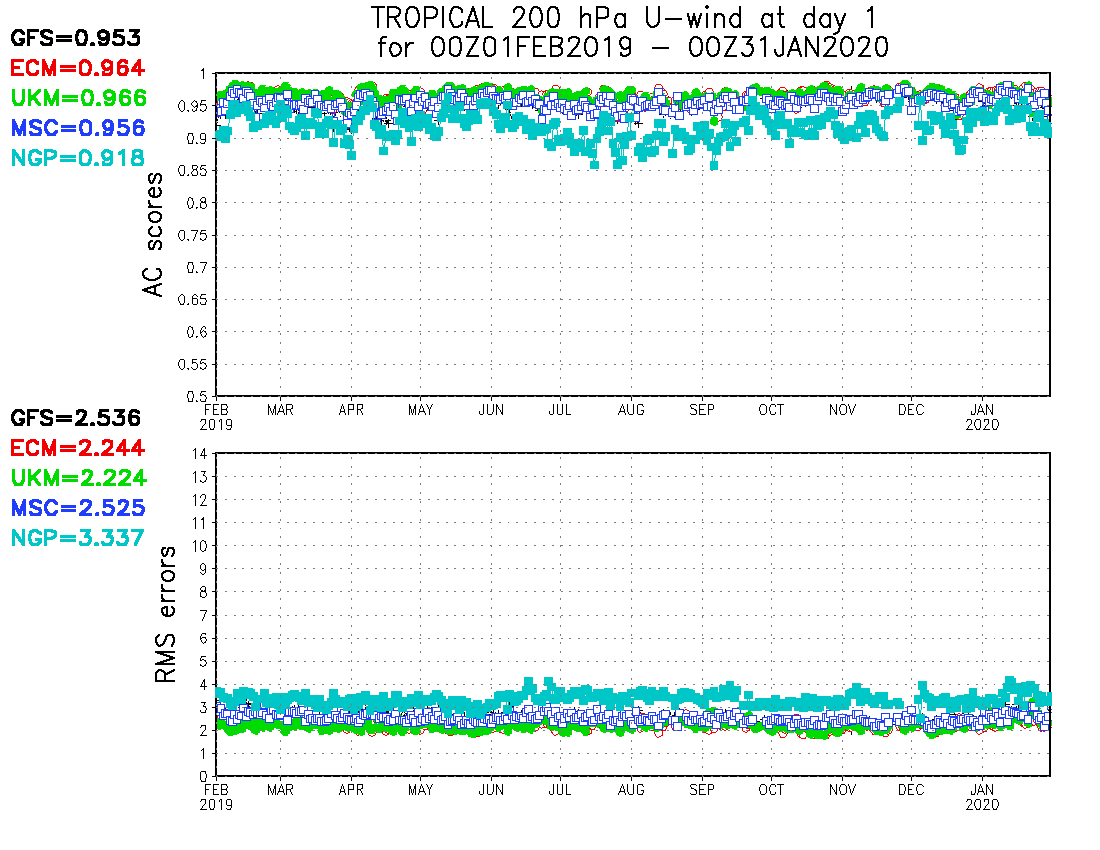Image resolution: width=1100 pixels, height=850 pixels.
Task: Click the '0.65' tick on AC scores axis
Action: click(x=193, y=300)
